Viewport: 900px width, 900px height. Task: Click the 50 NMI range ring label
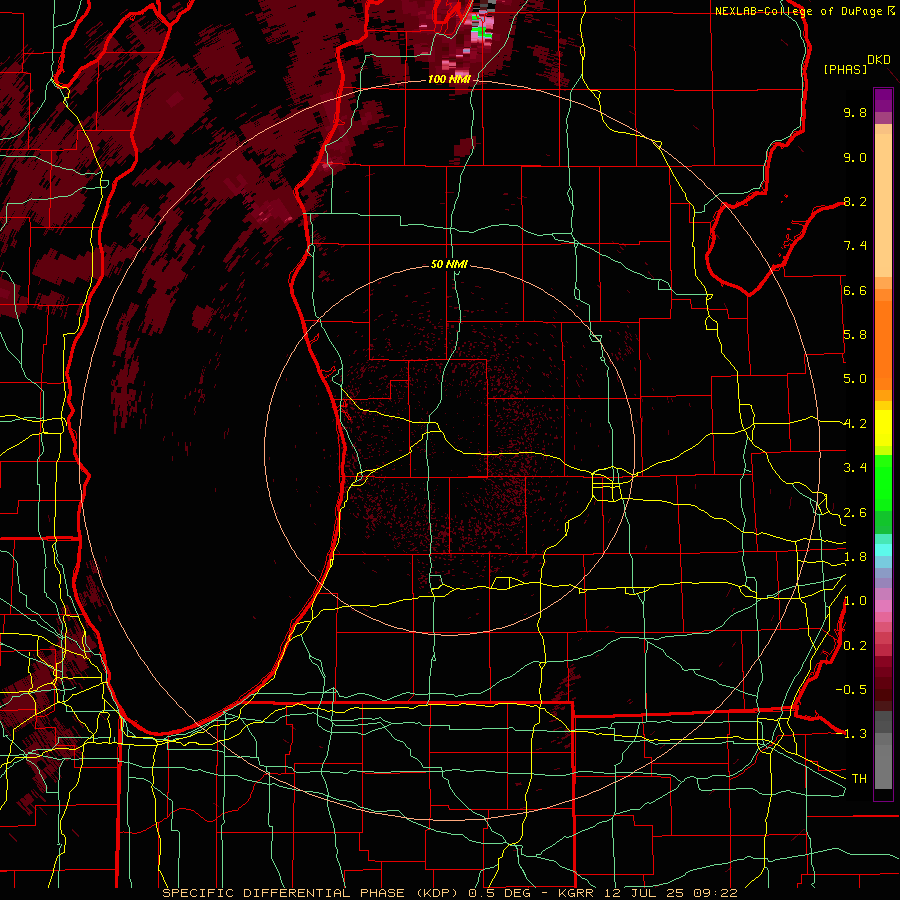pyautogui.click(x=449, y=264)
